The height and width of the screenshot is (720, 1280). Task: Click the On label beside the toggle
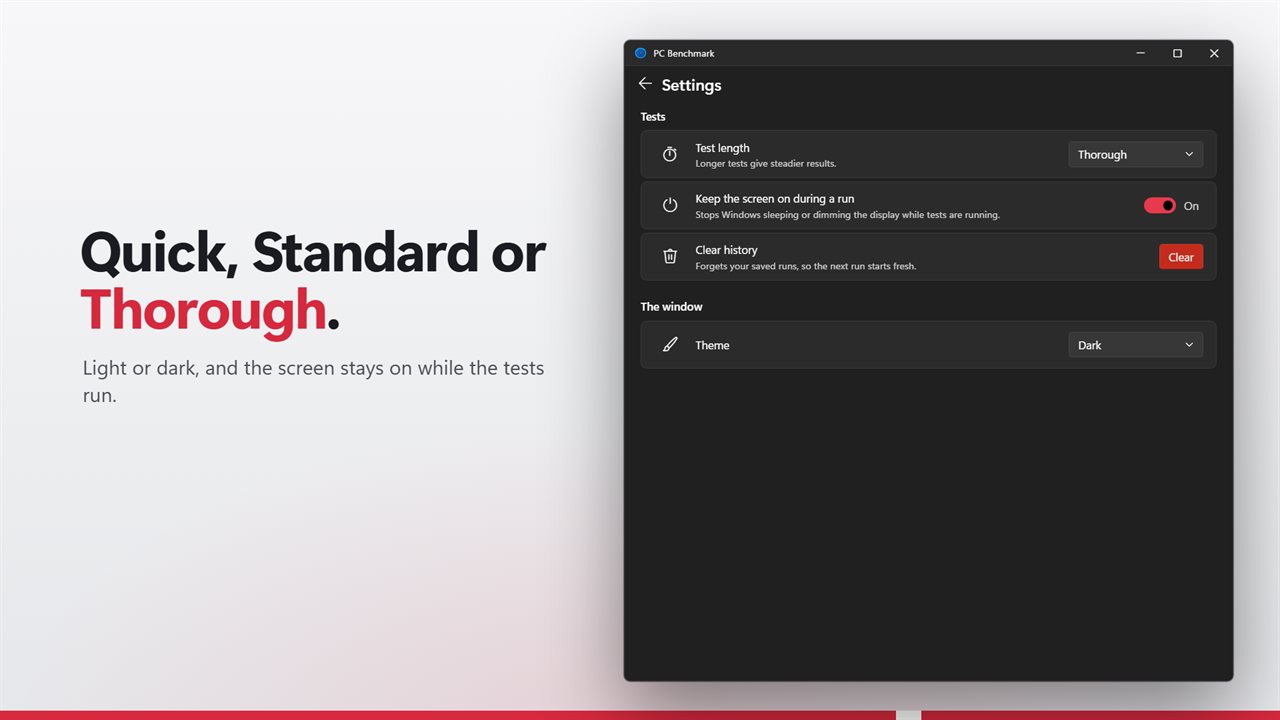coord(1191,206)
